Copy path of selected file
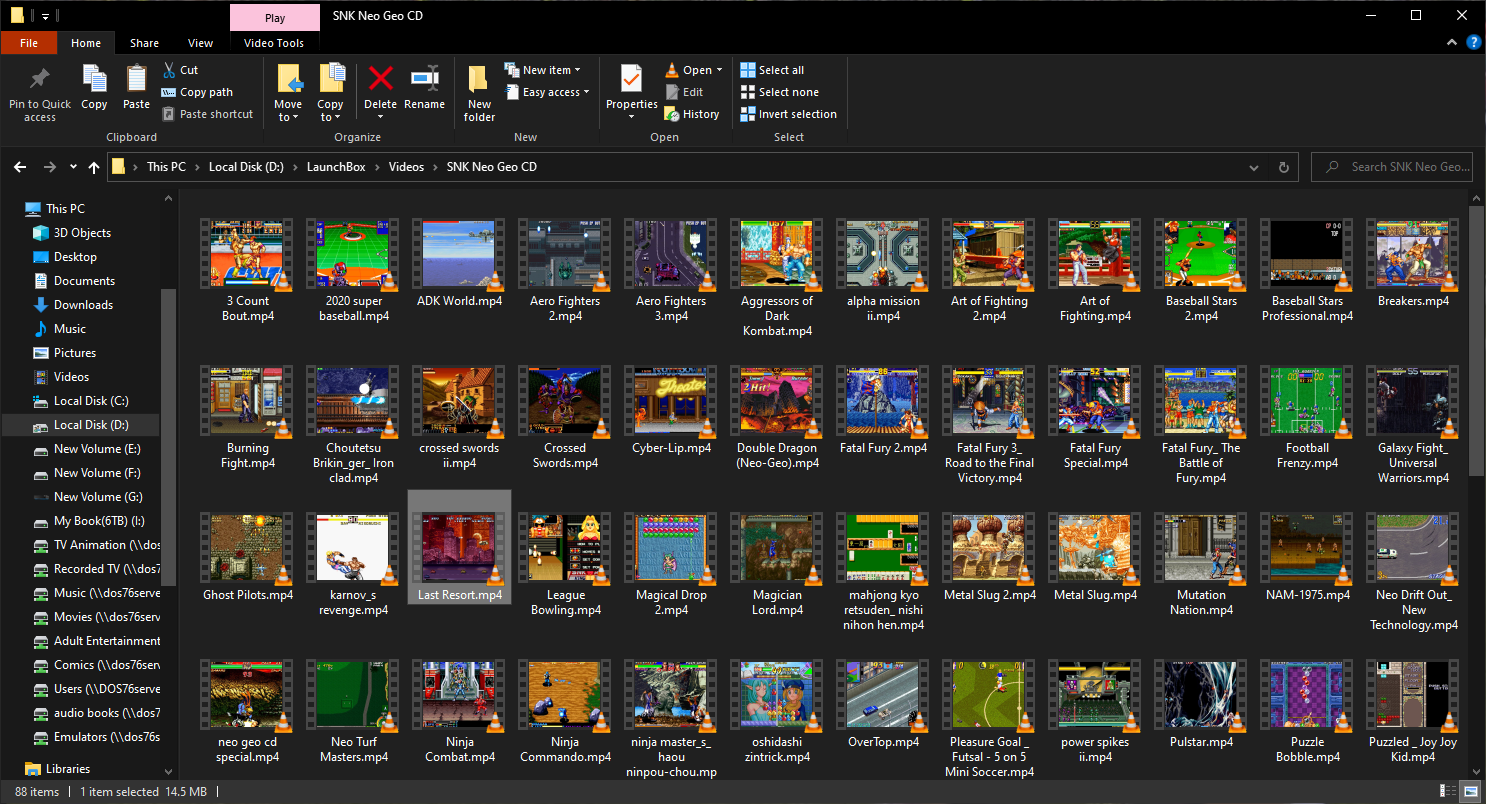 click(197, 92)
